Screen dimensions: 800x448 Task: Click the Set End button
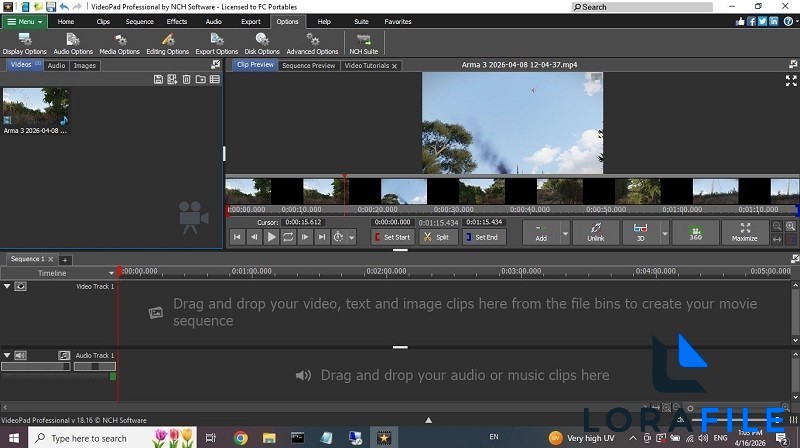click(x=482, y=237)
